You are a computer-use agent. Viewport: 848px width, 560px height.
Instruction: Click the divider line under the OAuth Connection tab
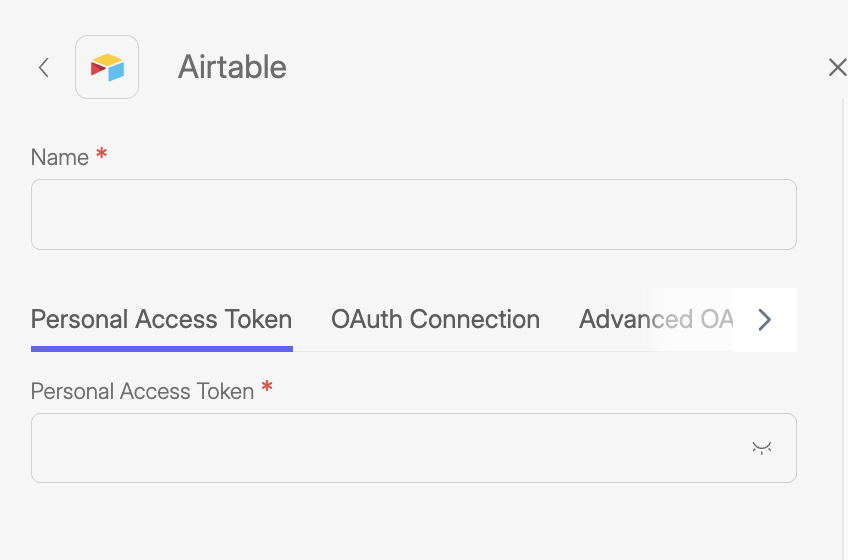[435, 351]
